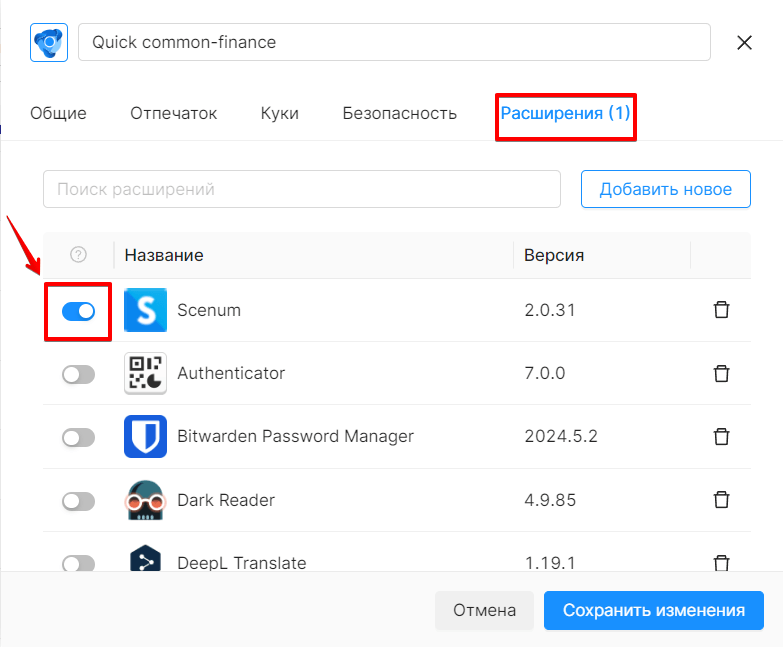Switch to the Безопасность tab
Screen dimensions: 783x647
[x=399, y=113]
